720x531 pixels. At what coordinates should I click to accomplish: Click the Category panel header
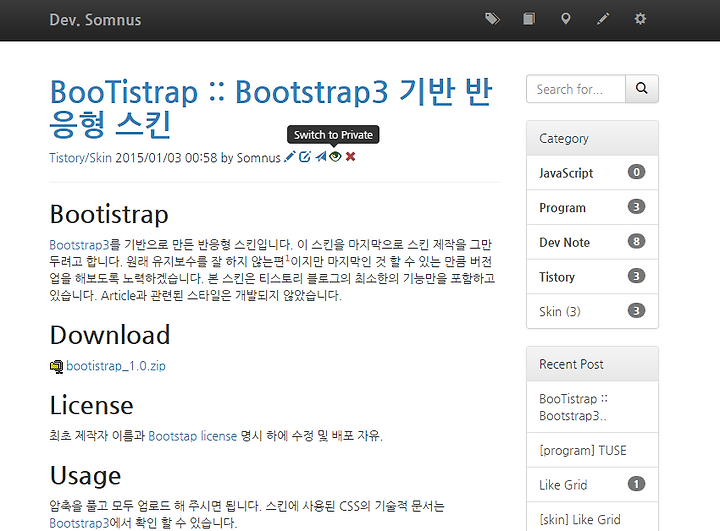(x=592, y=138)
